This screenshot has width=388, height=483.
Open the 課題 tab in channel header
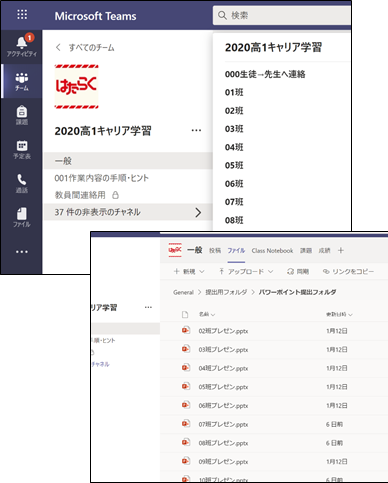pyautogui.click(x=306, y=250)
